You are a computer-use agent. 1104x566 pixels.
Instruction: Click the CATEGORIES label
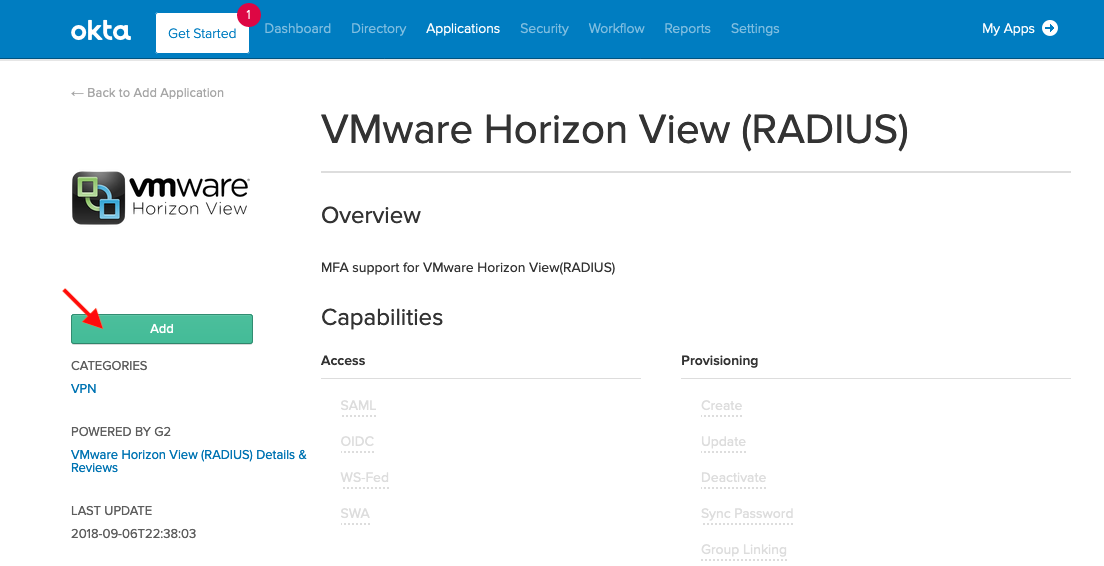coord(109,366)
